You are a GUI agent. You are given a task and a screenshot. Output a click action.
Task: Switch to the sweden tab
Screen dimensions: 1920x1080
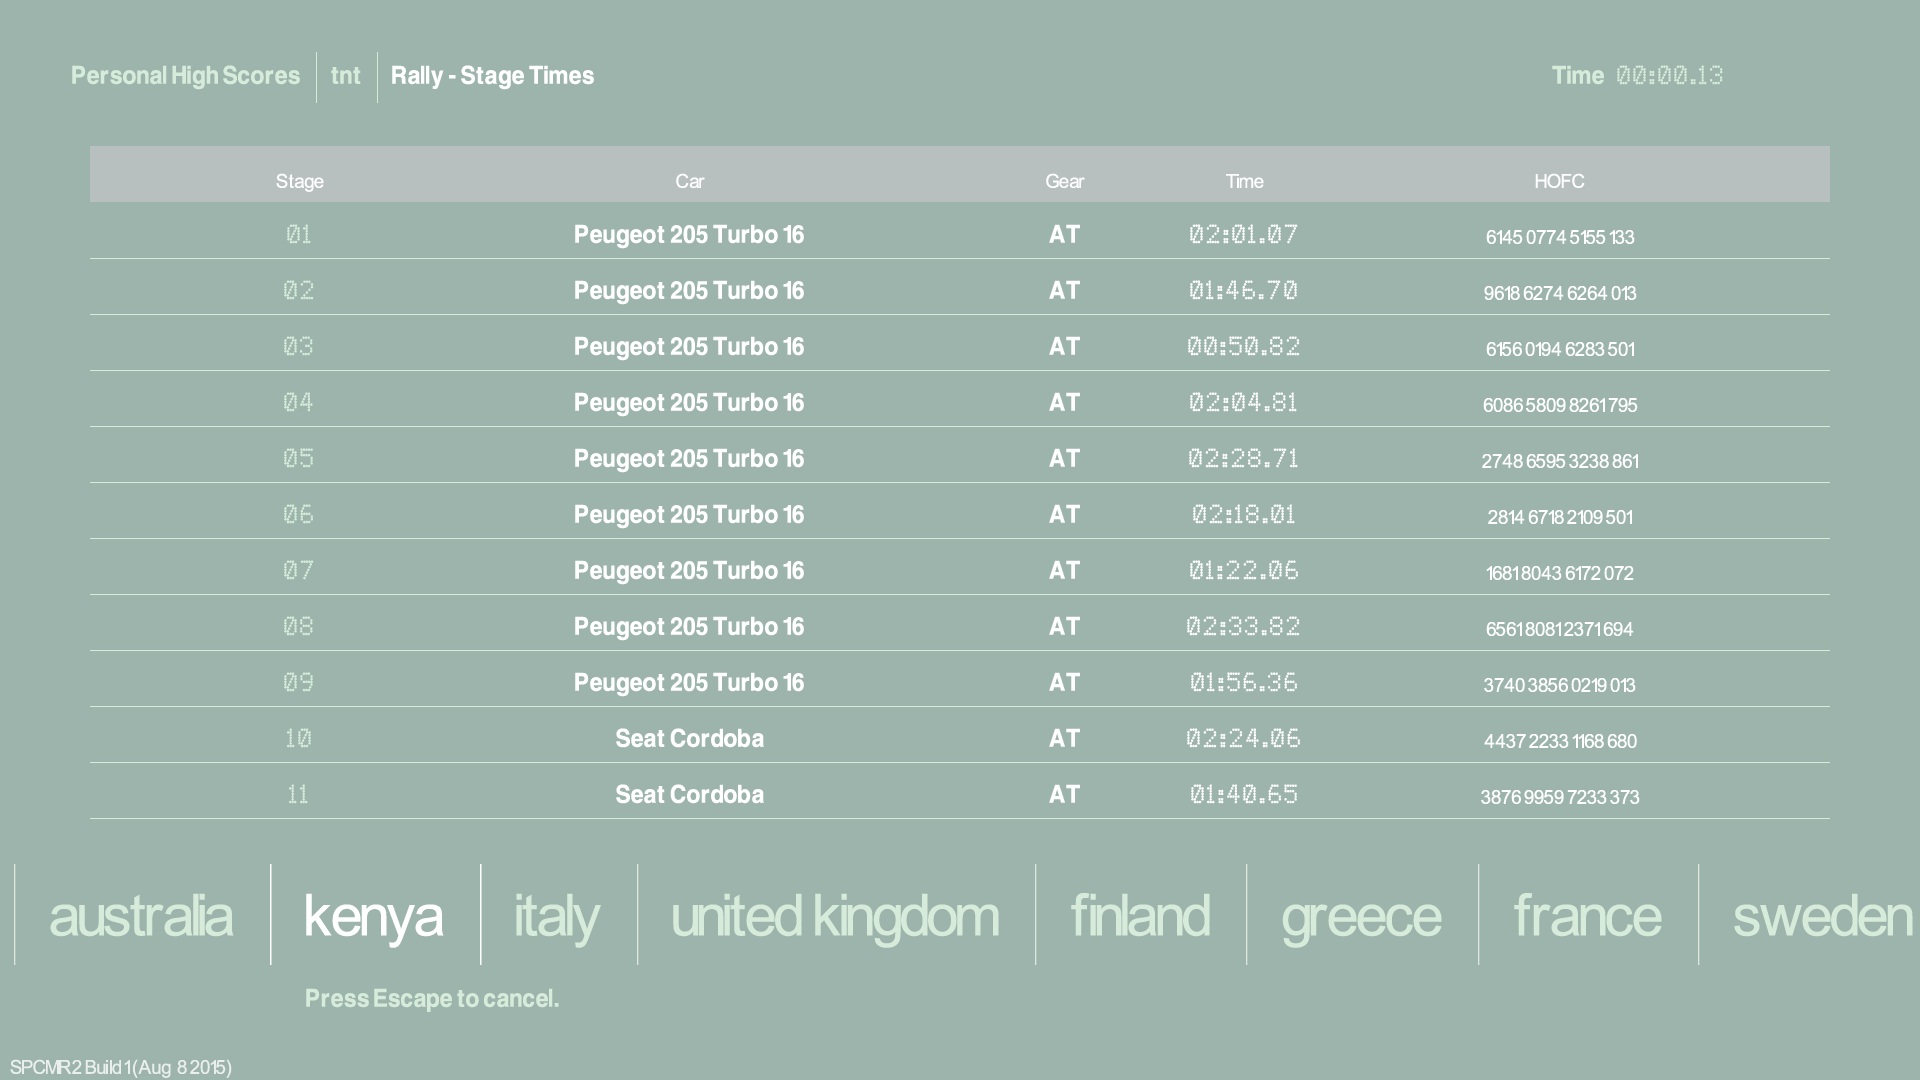(x=1822, y=916)
